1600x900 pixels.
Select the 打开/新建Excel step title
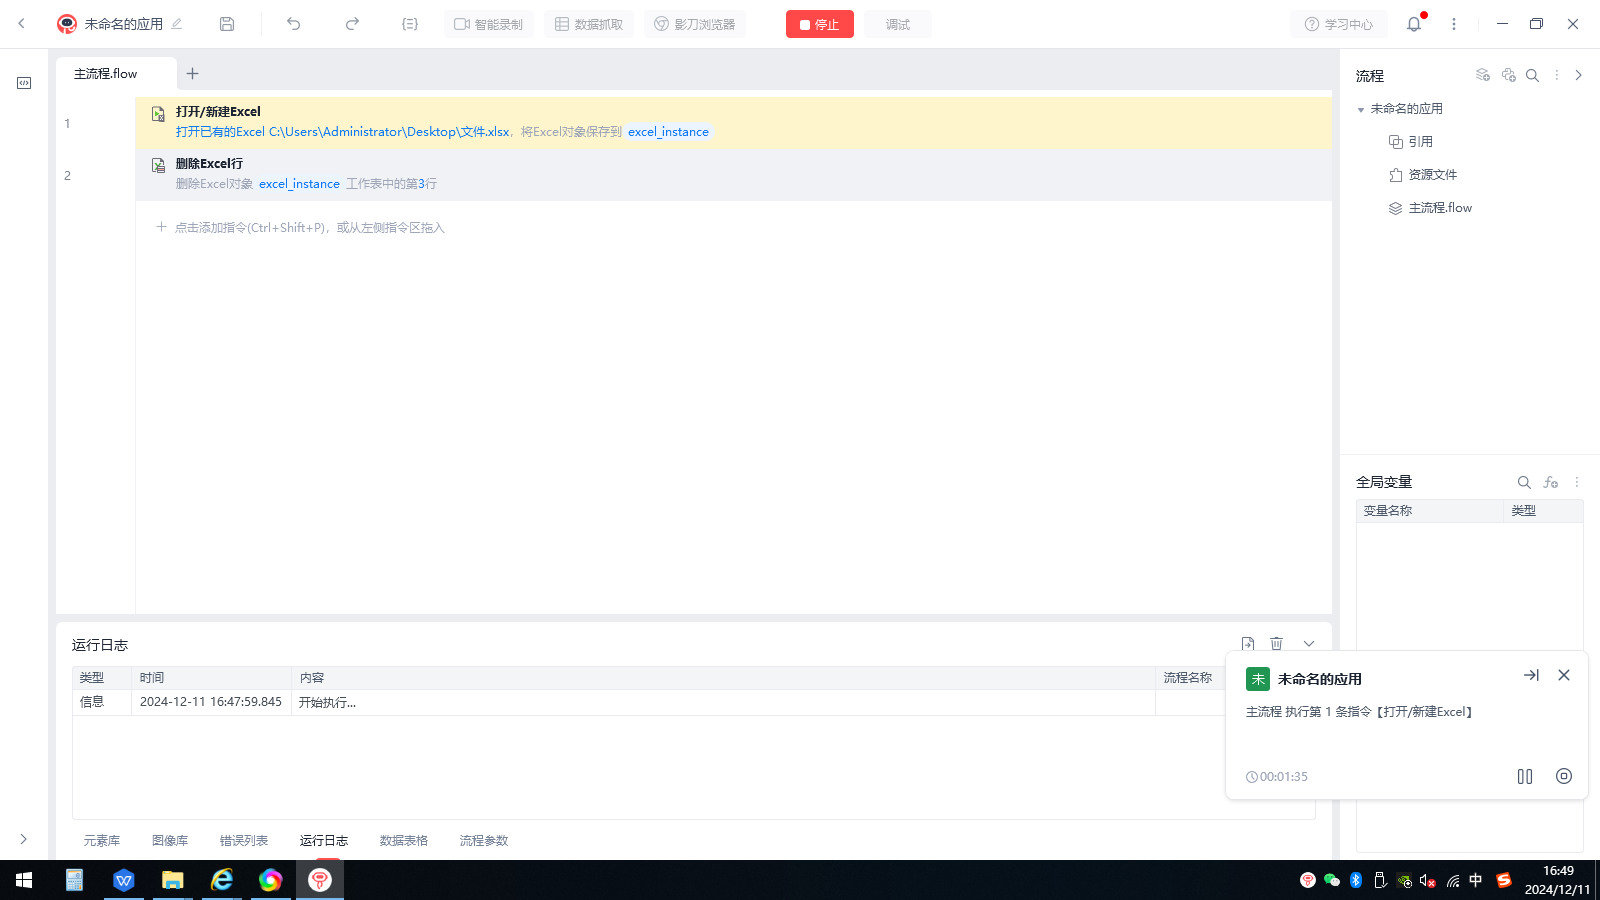218,112
